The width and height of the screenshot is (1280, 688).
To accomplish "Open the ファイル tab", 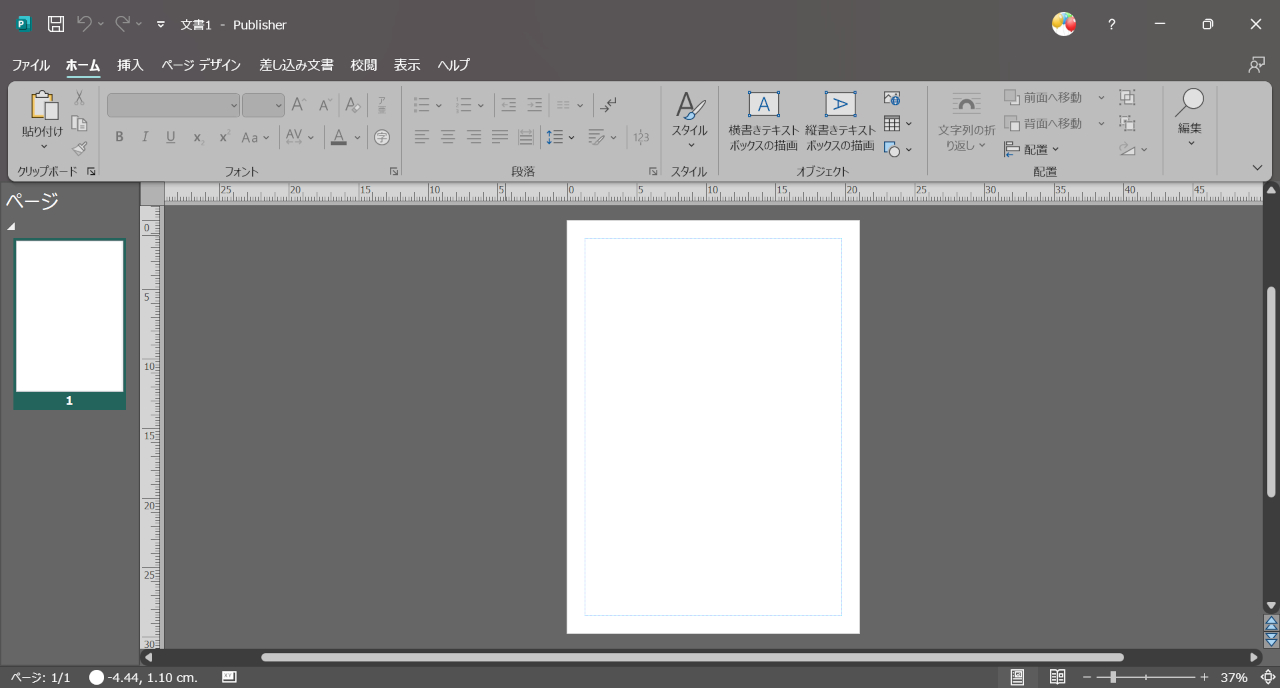I will [31, 65].
